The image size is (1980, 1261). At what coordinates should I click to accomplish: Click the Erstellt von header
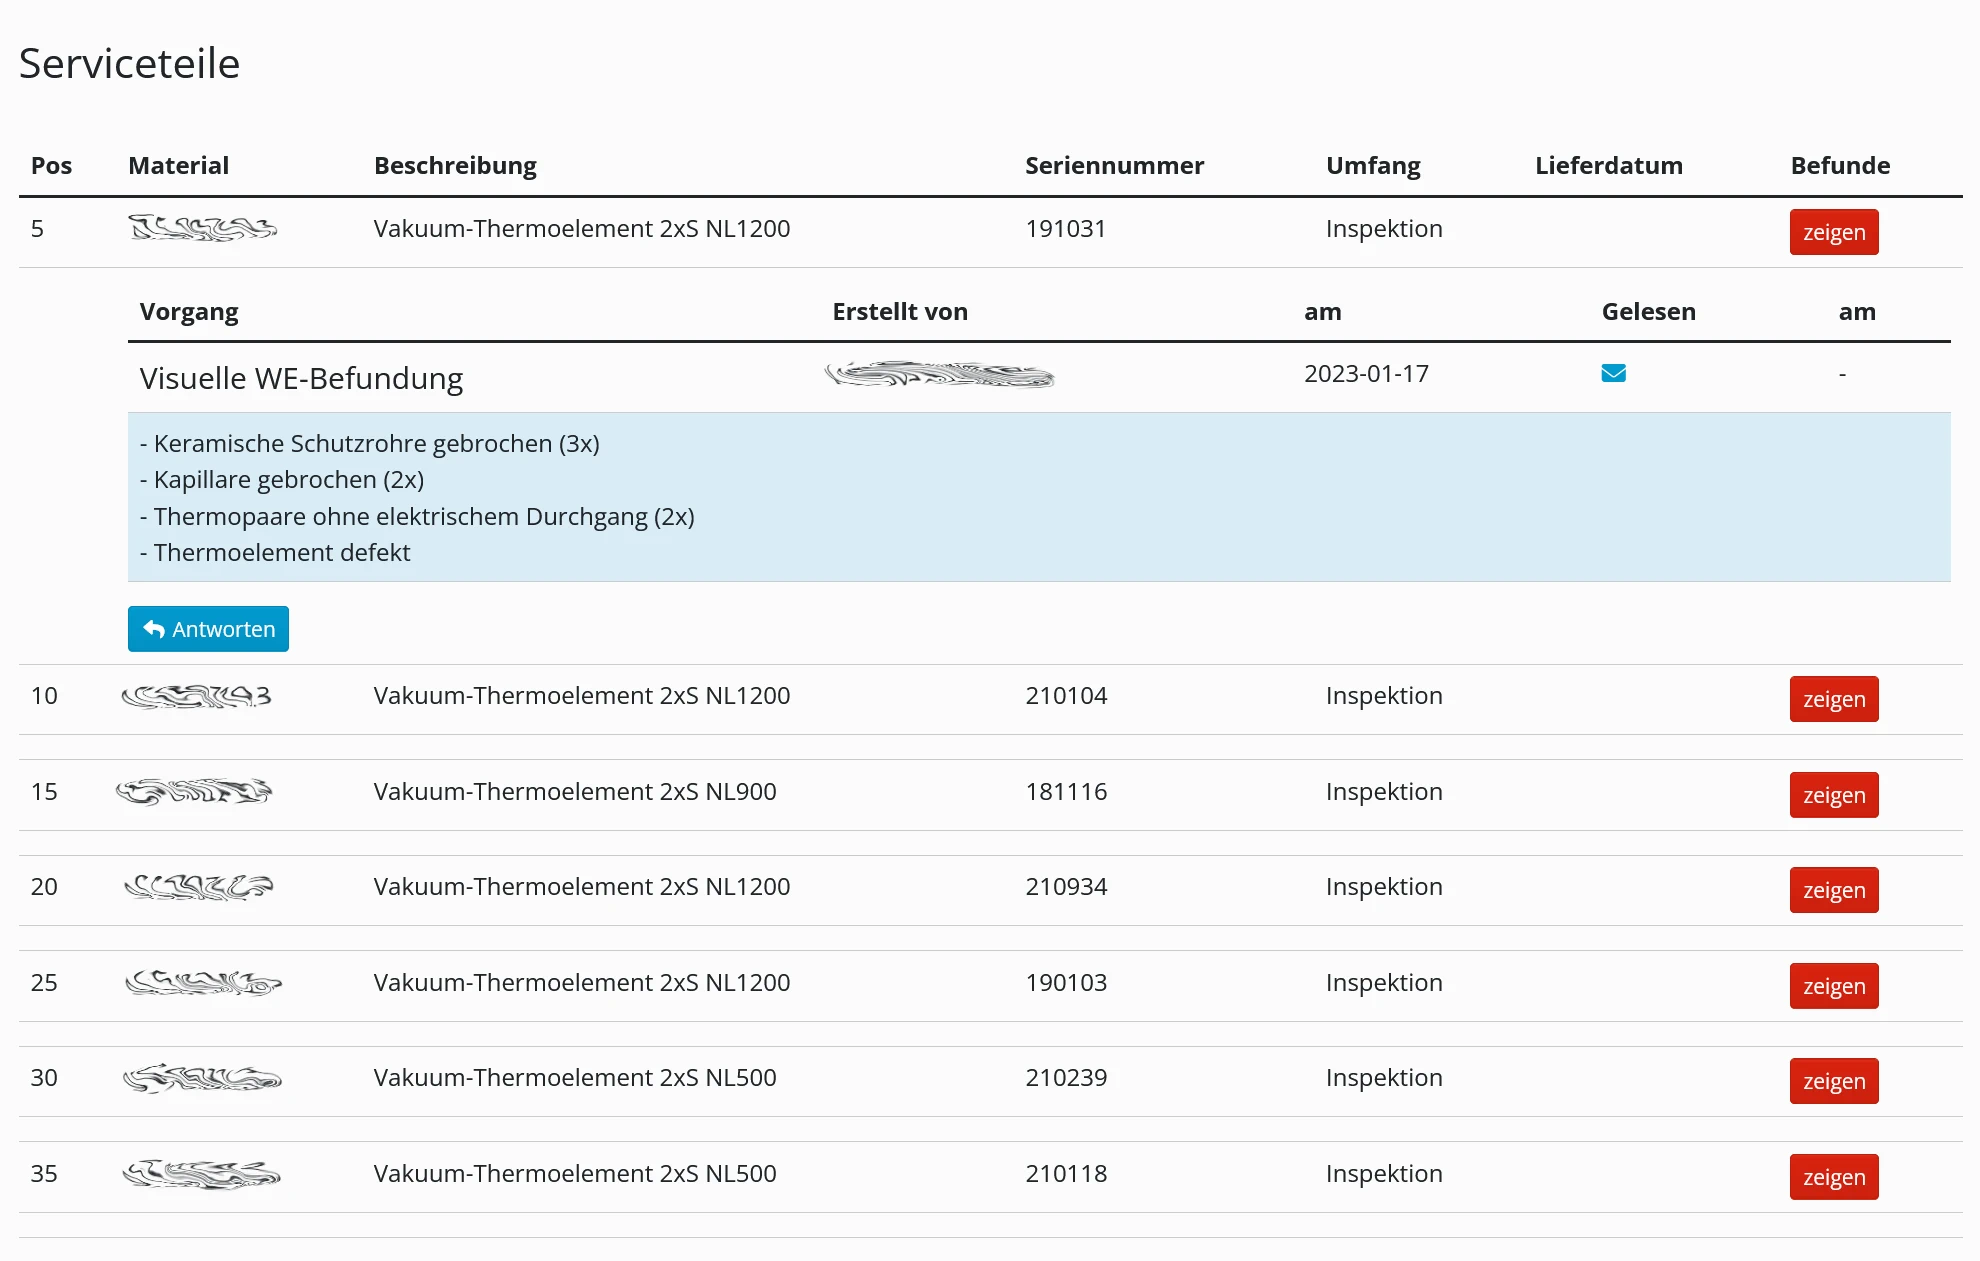pyautogui.click(x=900, y=311)
